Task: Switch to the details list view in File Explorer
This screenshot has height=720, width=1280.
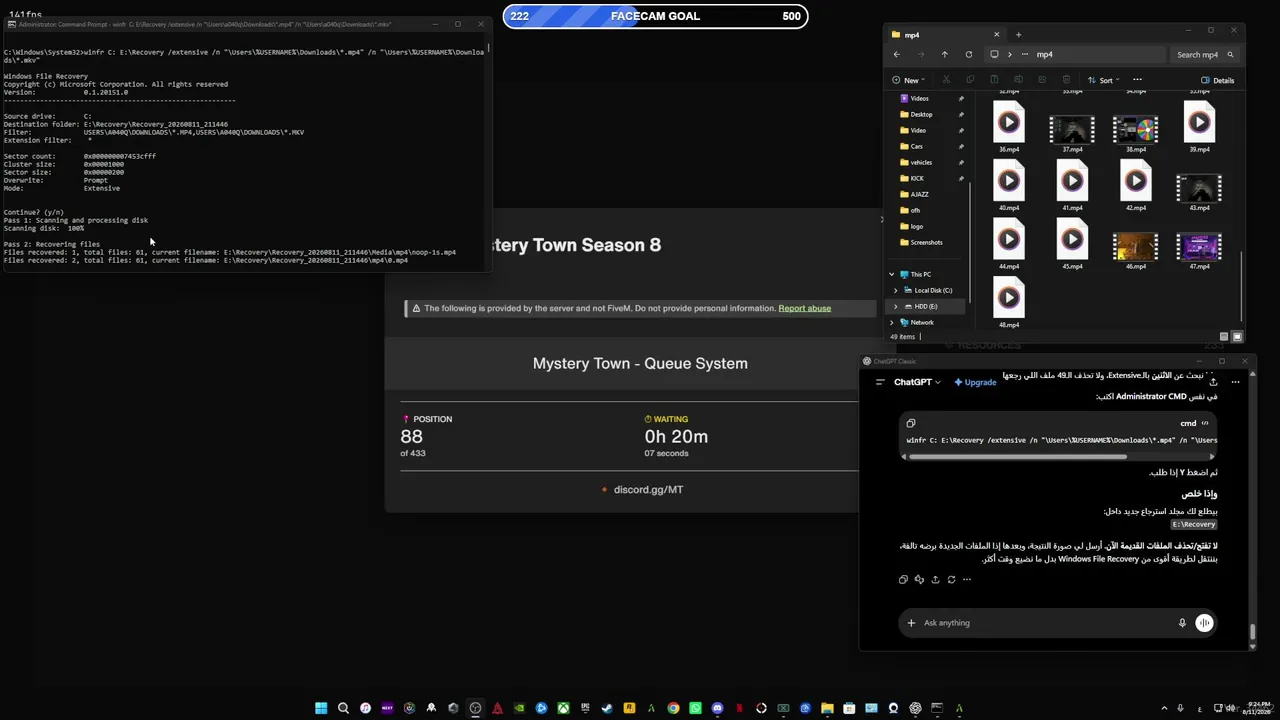Action: [1224, 337]
